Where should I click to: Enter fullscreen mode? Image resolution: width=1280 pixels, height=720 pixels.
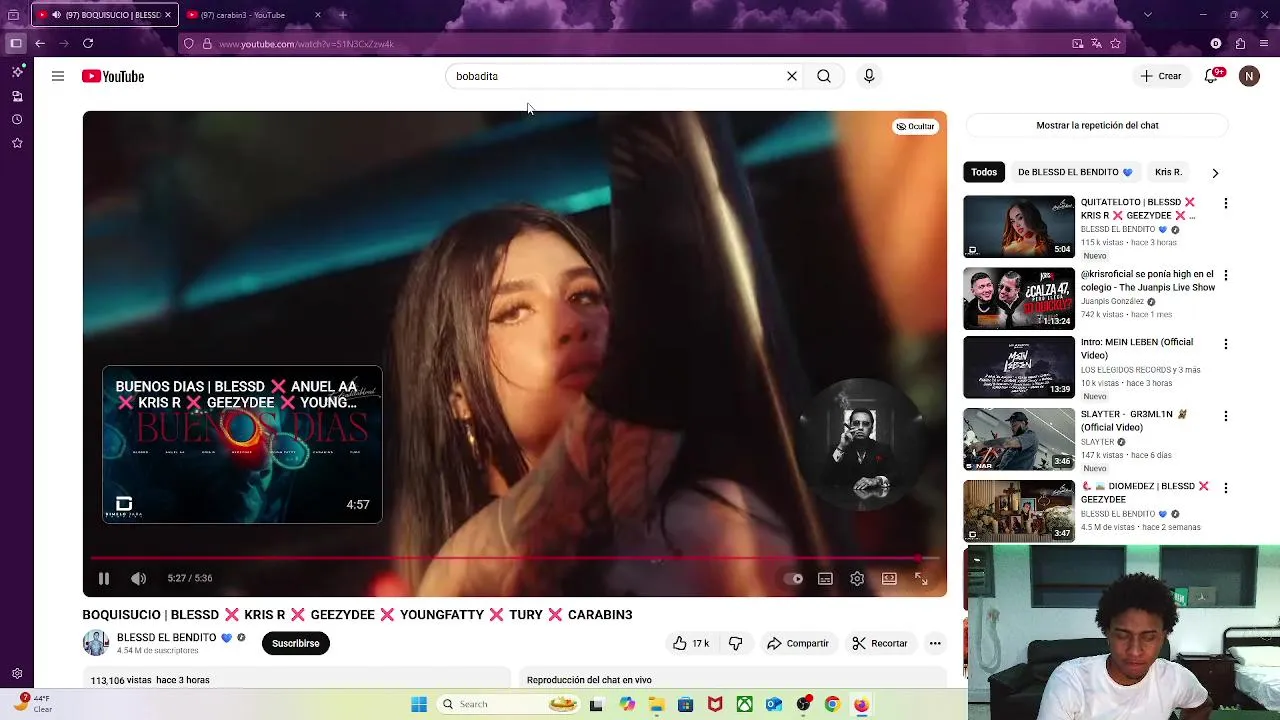pyautogui.click(x=921, y=578)
